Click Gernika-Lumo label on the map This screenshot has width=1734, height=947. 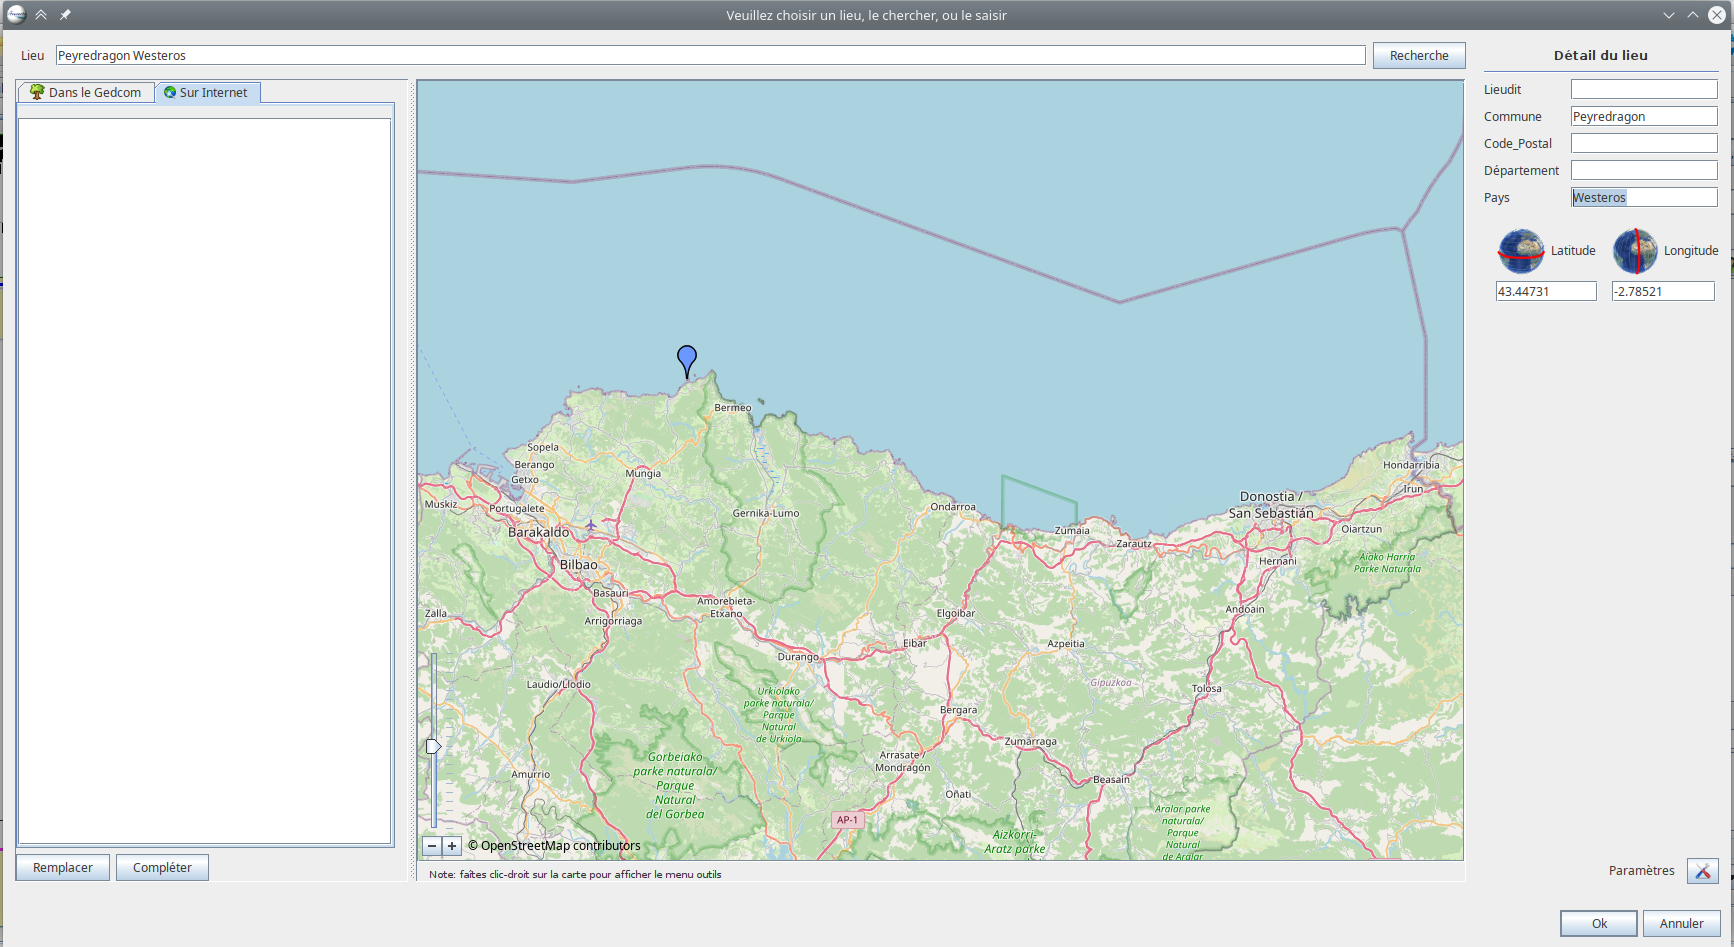coord(766,513)
